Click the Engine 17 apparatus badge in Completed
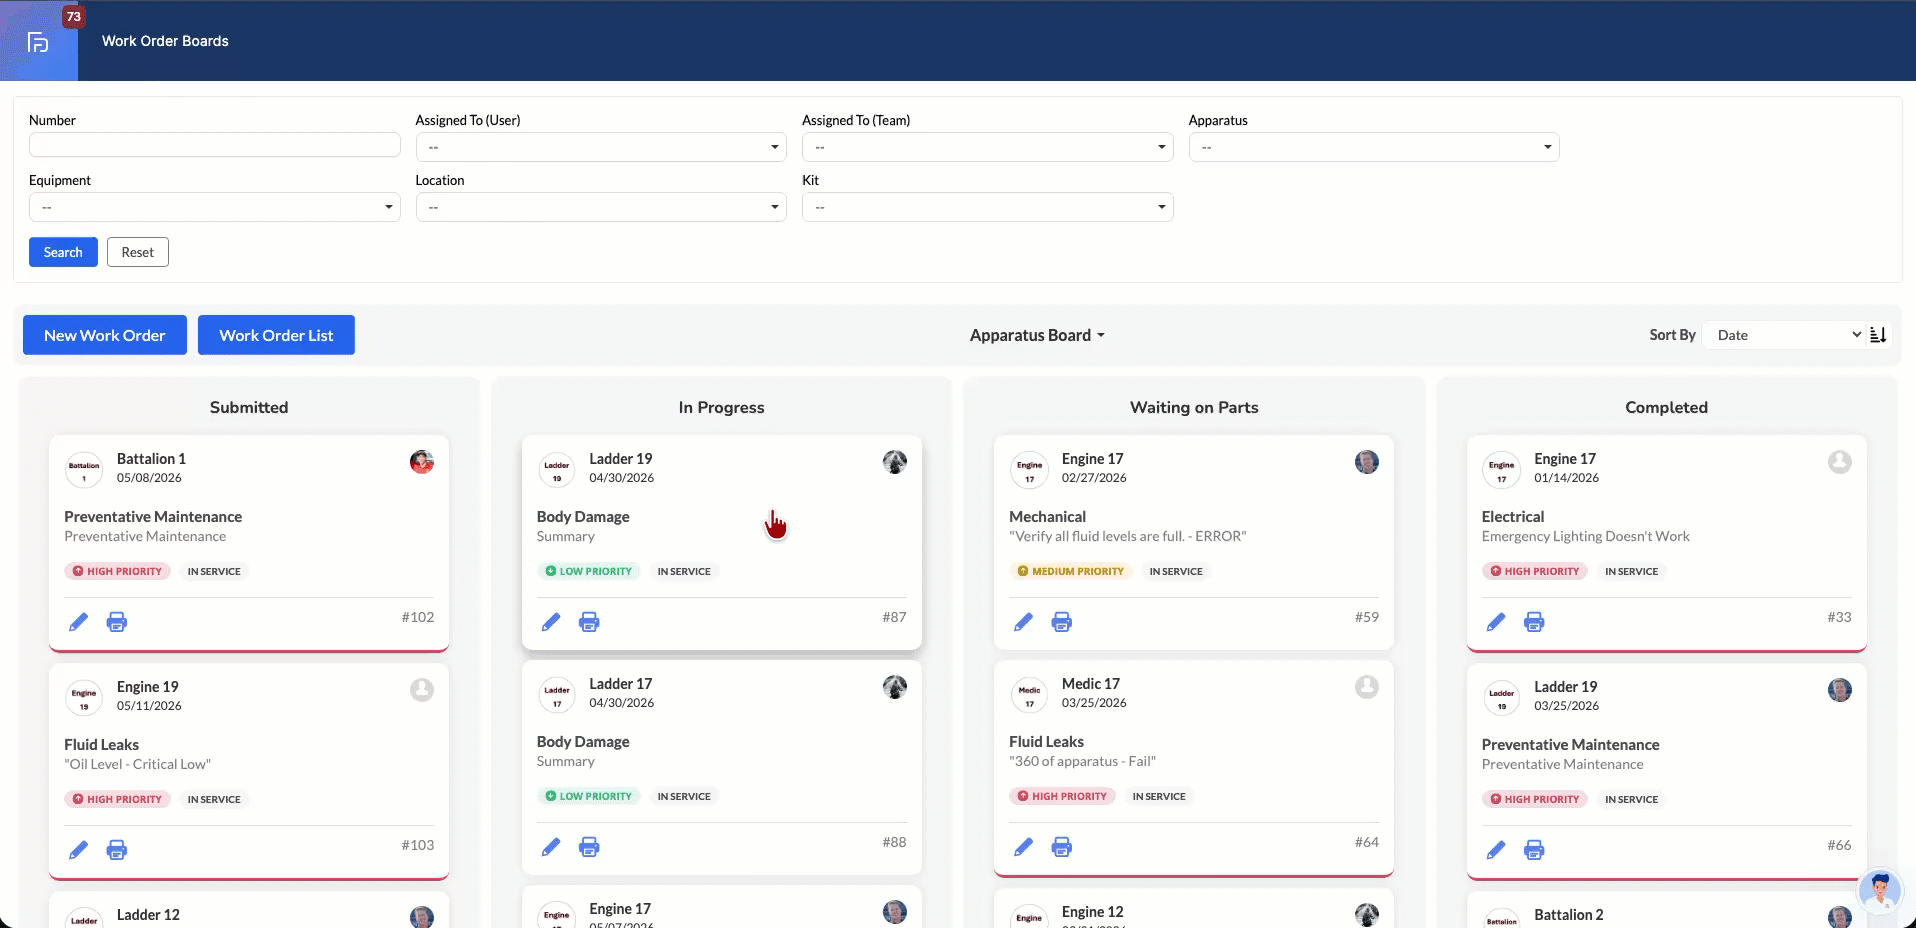 pos(1501,469)
